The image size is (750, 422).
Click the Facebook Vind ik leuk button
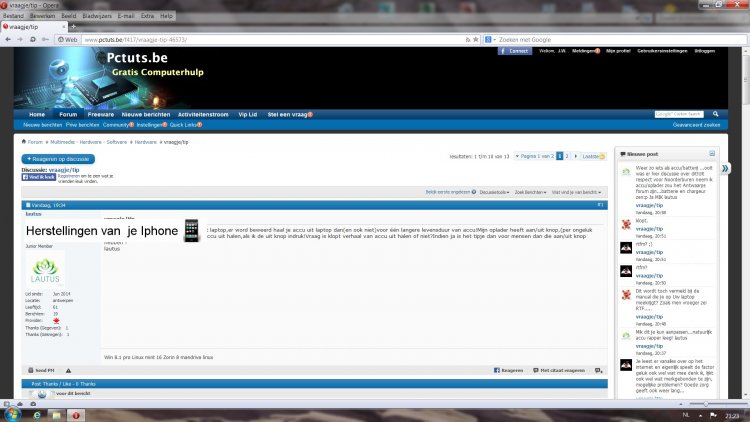39,177
